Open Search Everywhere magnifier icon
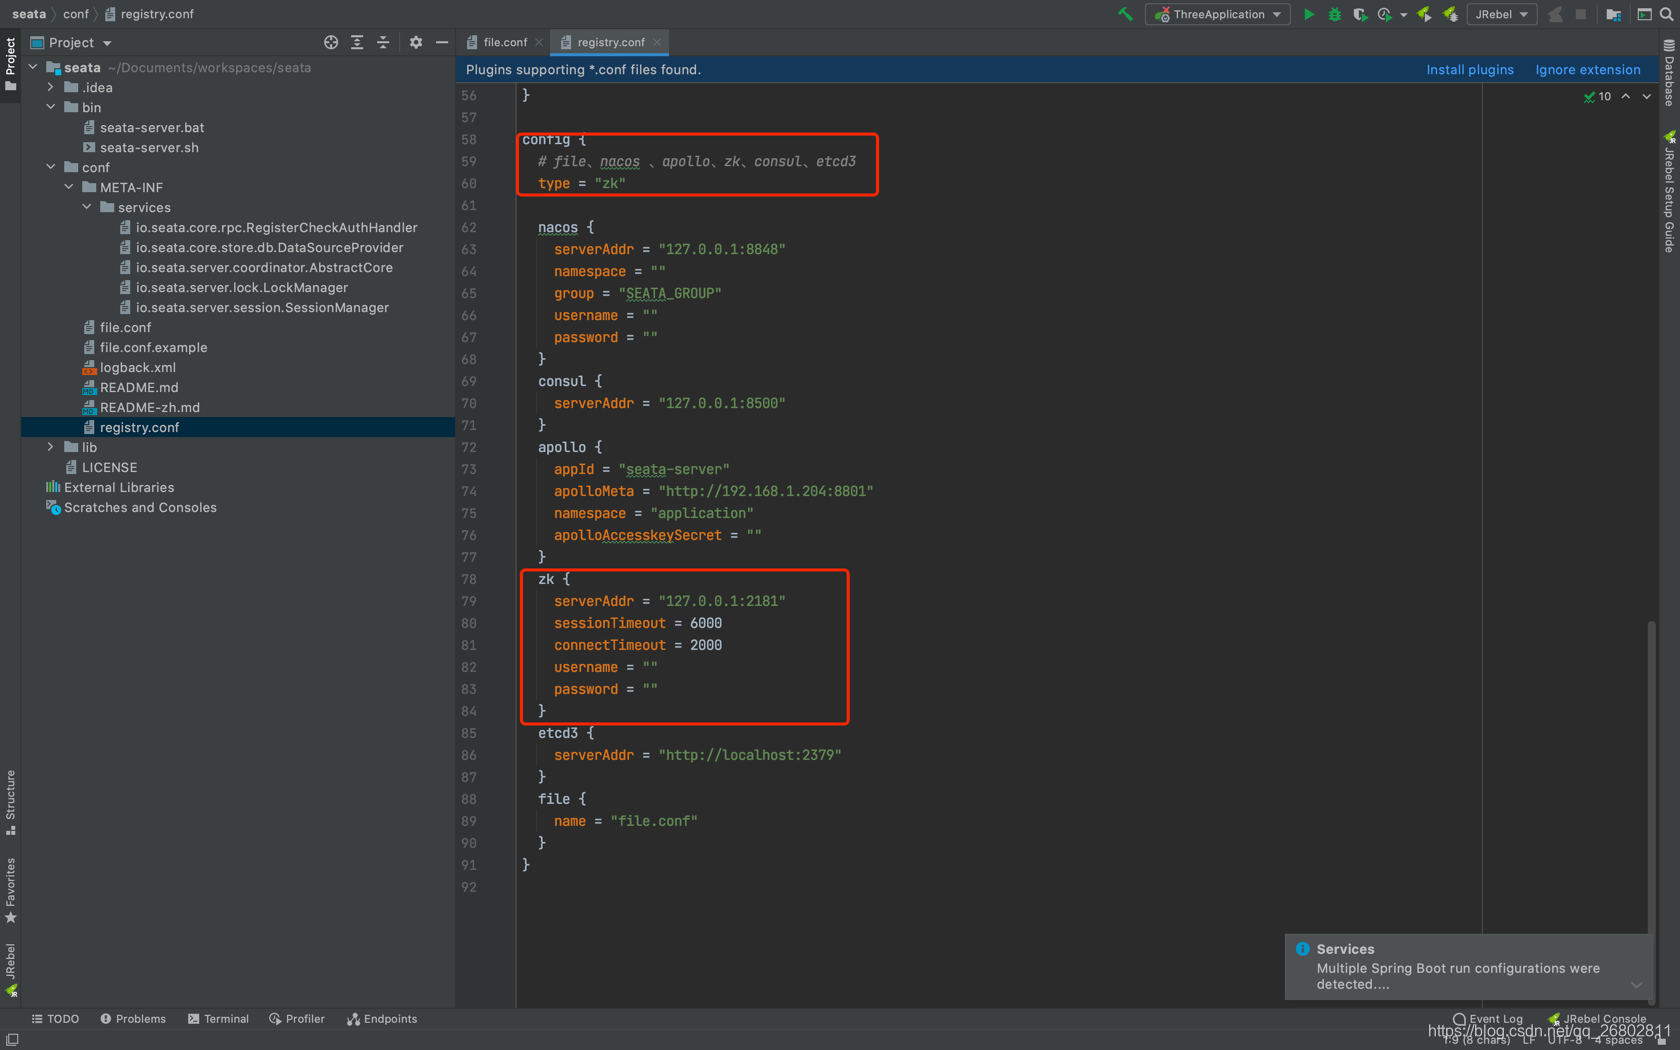Screen dimensions: 1680x1050 point(1667,14)
